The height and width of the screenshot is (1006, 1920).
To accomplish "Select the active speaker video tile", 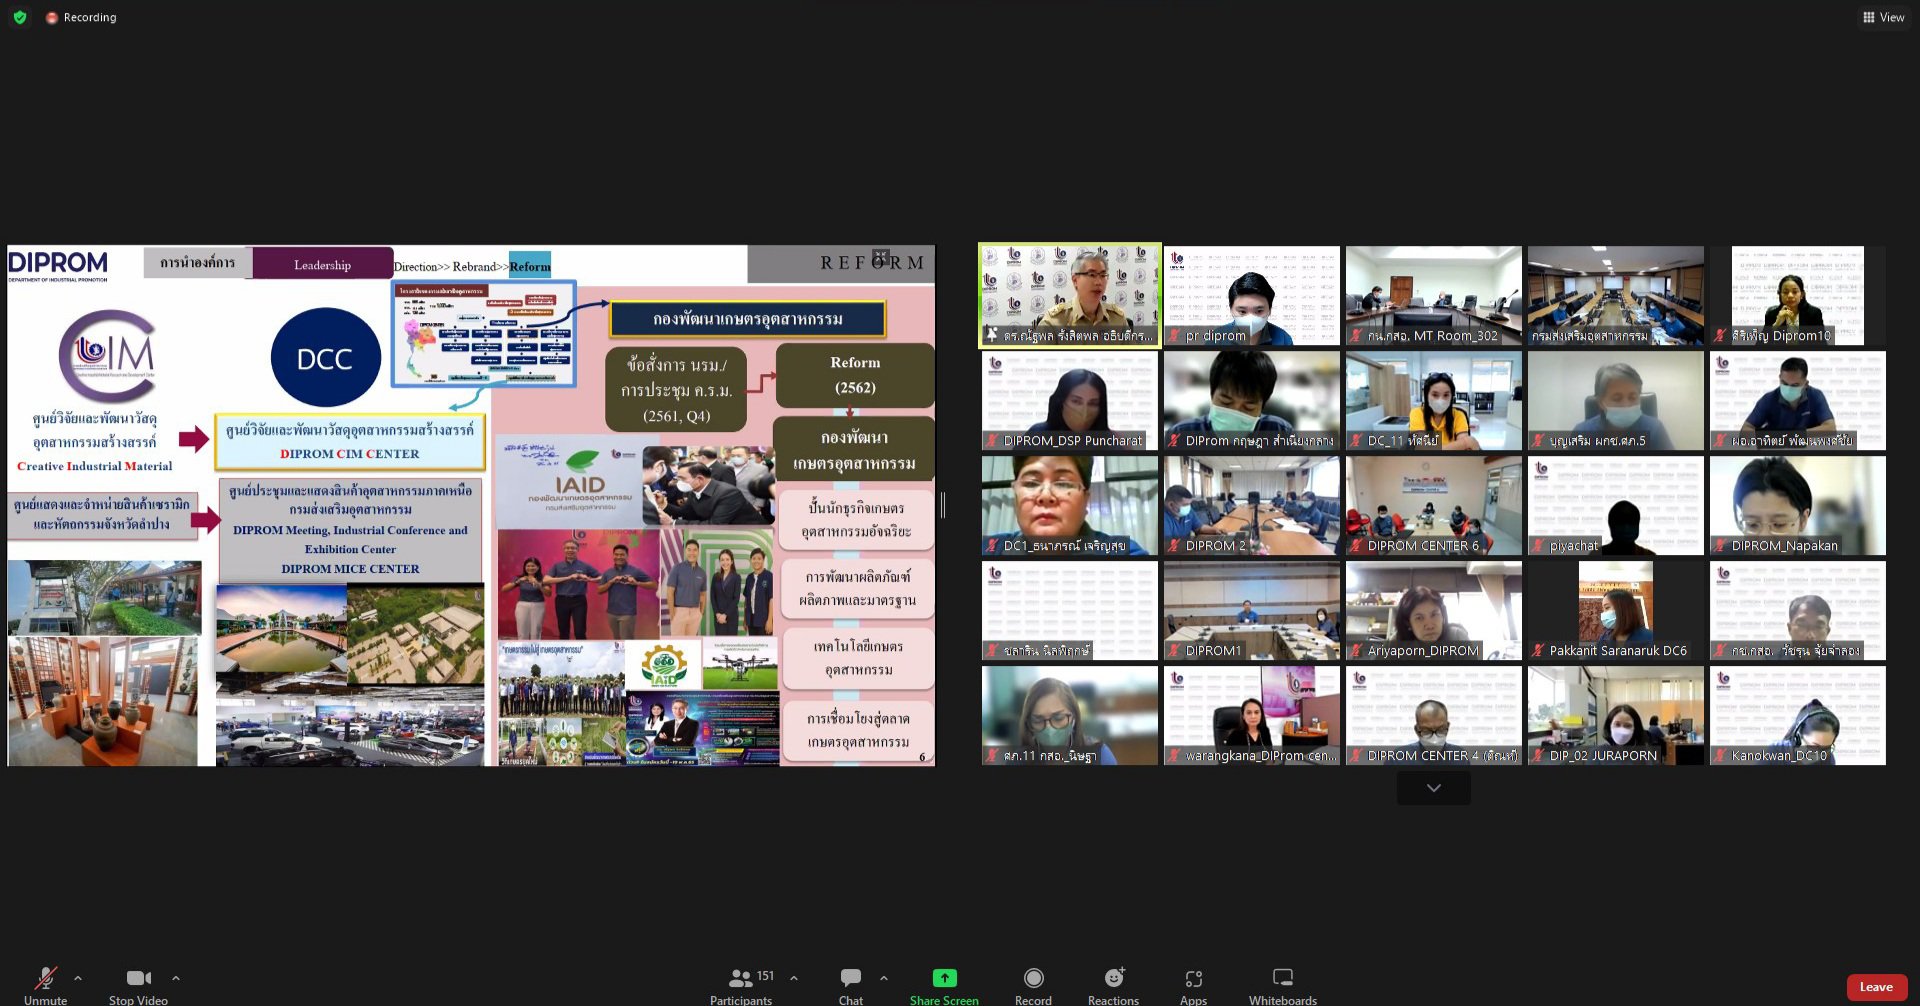I will pyautogui.click(x=1070, y=295).
